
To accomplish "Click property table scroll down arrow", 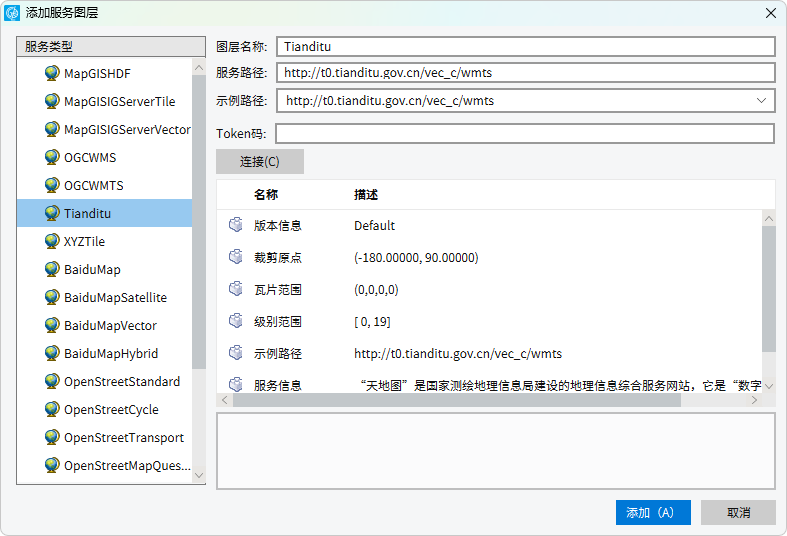I will (768, 386).
